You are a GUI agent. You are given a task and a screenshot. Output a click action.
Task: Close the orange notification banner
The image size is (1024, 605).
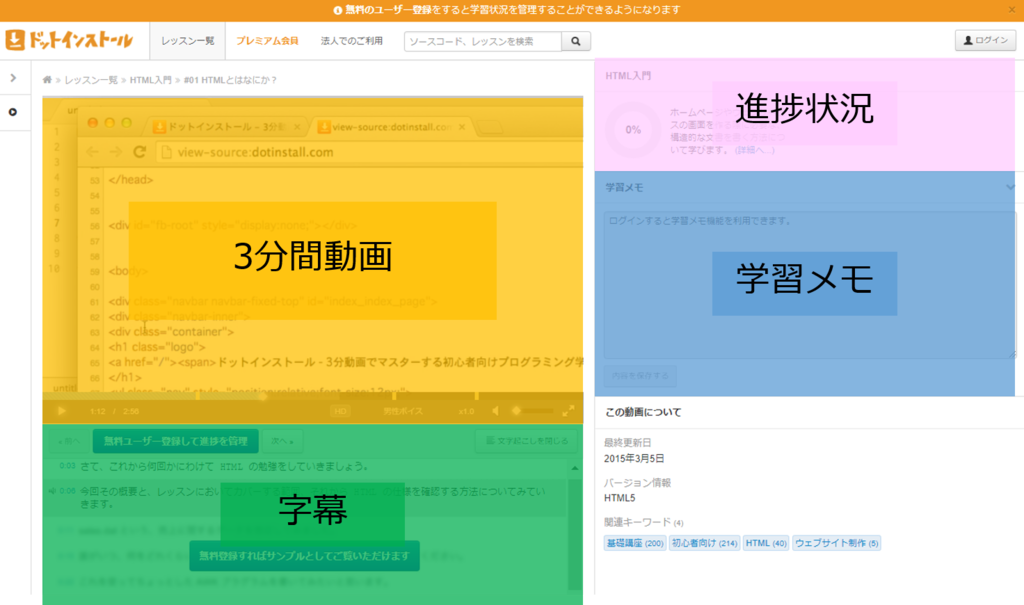pyautogui.click(x=1012, y=10)
